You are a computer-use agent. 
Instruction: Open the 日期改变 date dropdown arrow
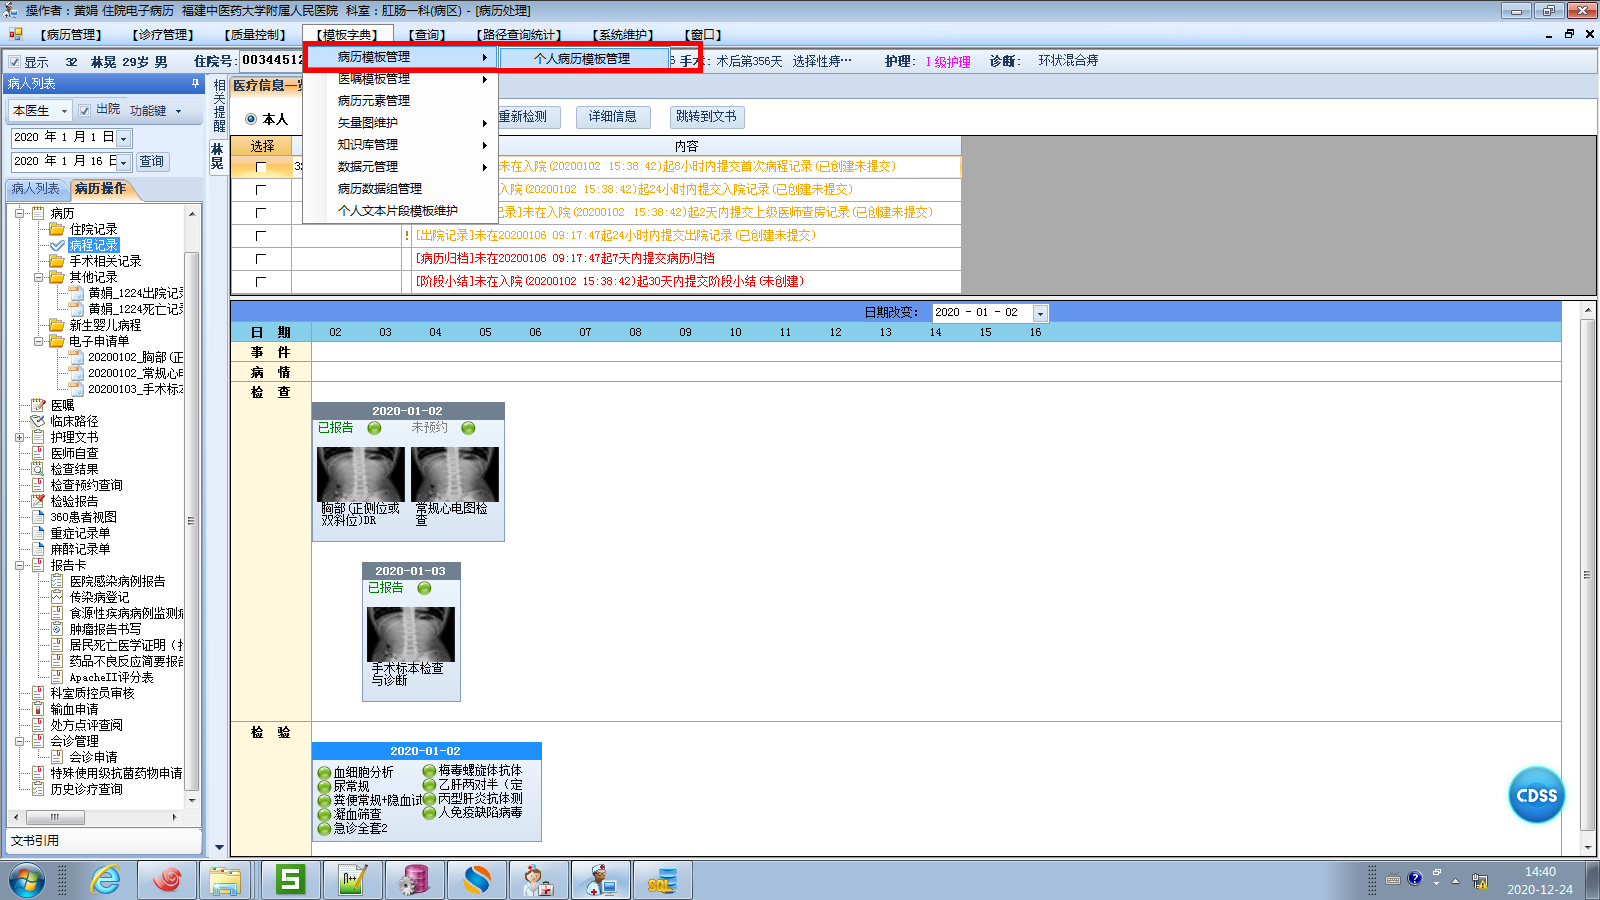tap(1040, 313)
